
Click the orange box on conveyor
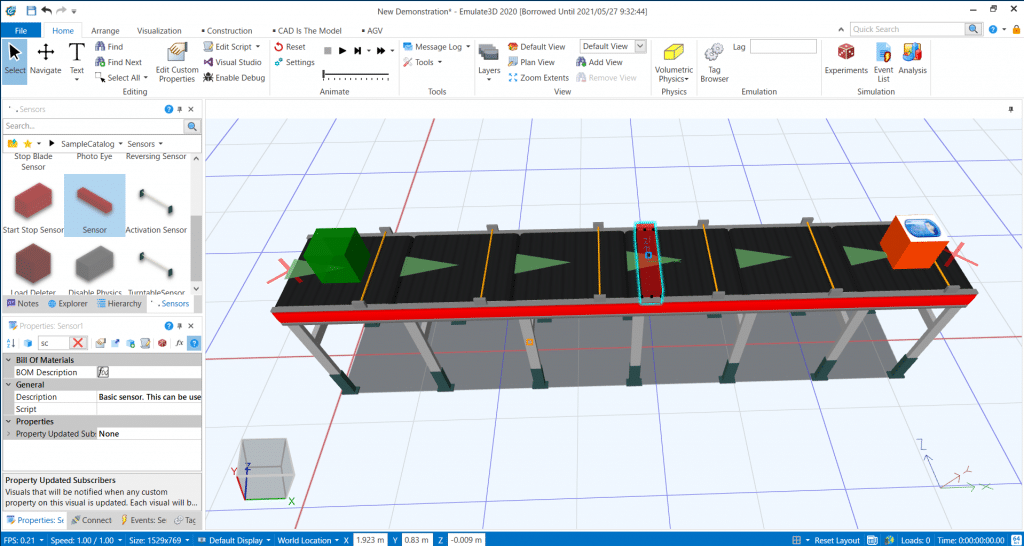pos(914,242)
